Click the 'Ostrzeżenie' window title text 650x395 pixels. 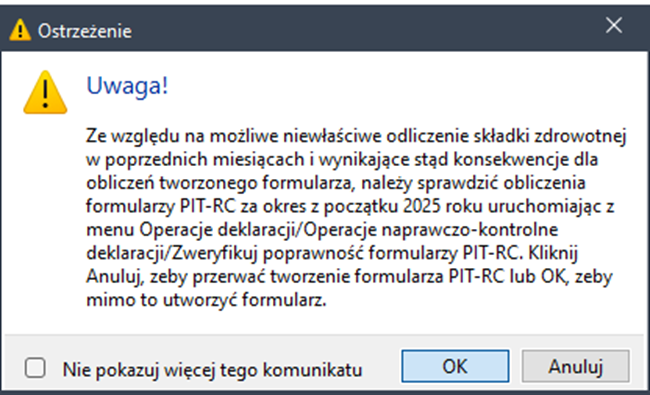85,31
